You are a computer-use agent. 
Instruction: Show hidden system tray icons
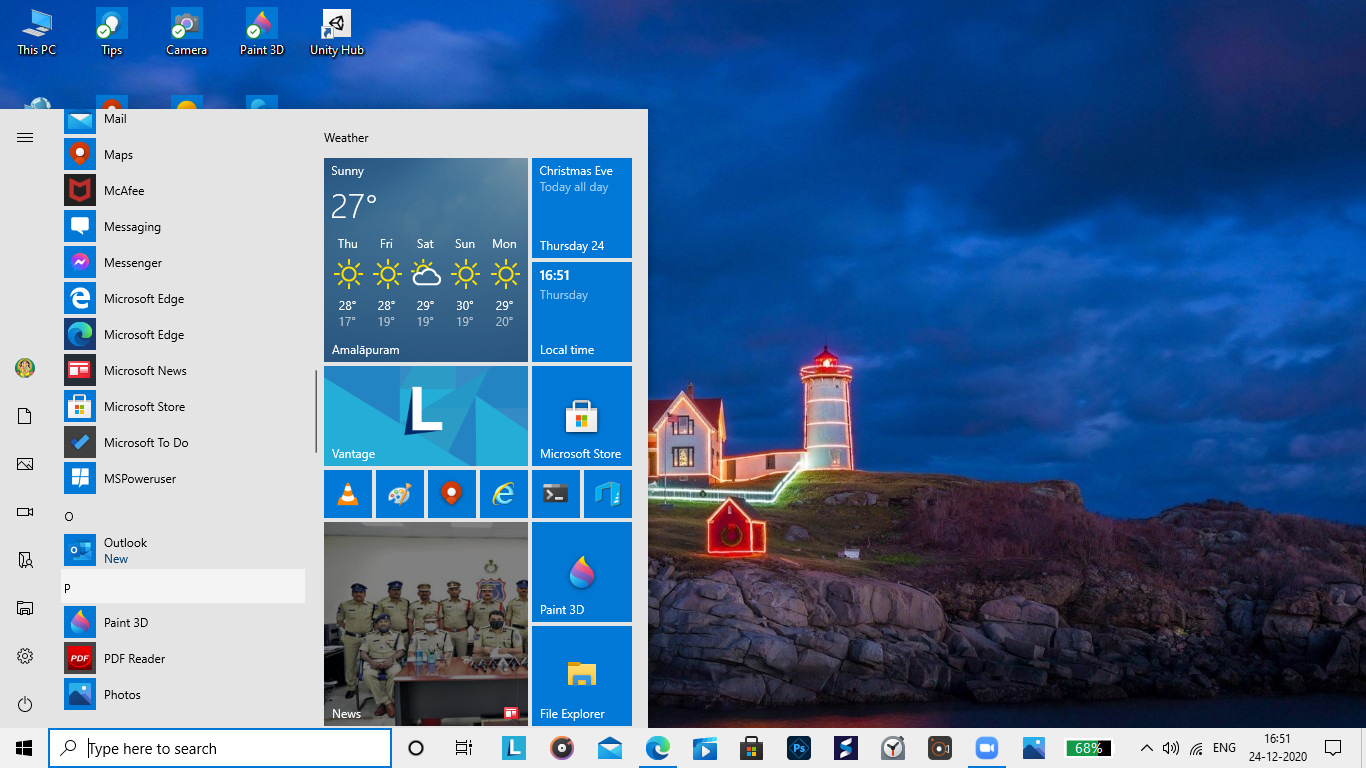tap(1147, 748)
